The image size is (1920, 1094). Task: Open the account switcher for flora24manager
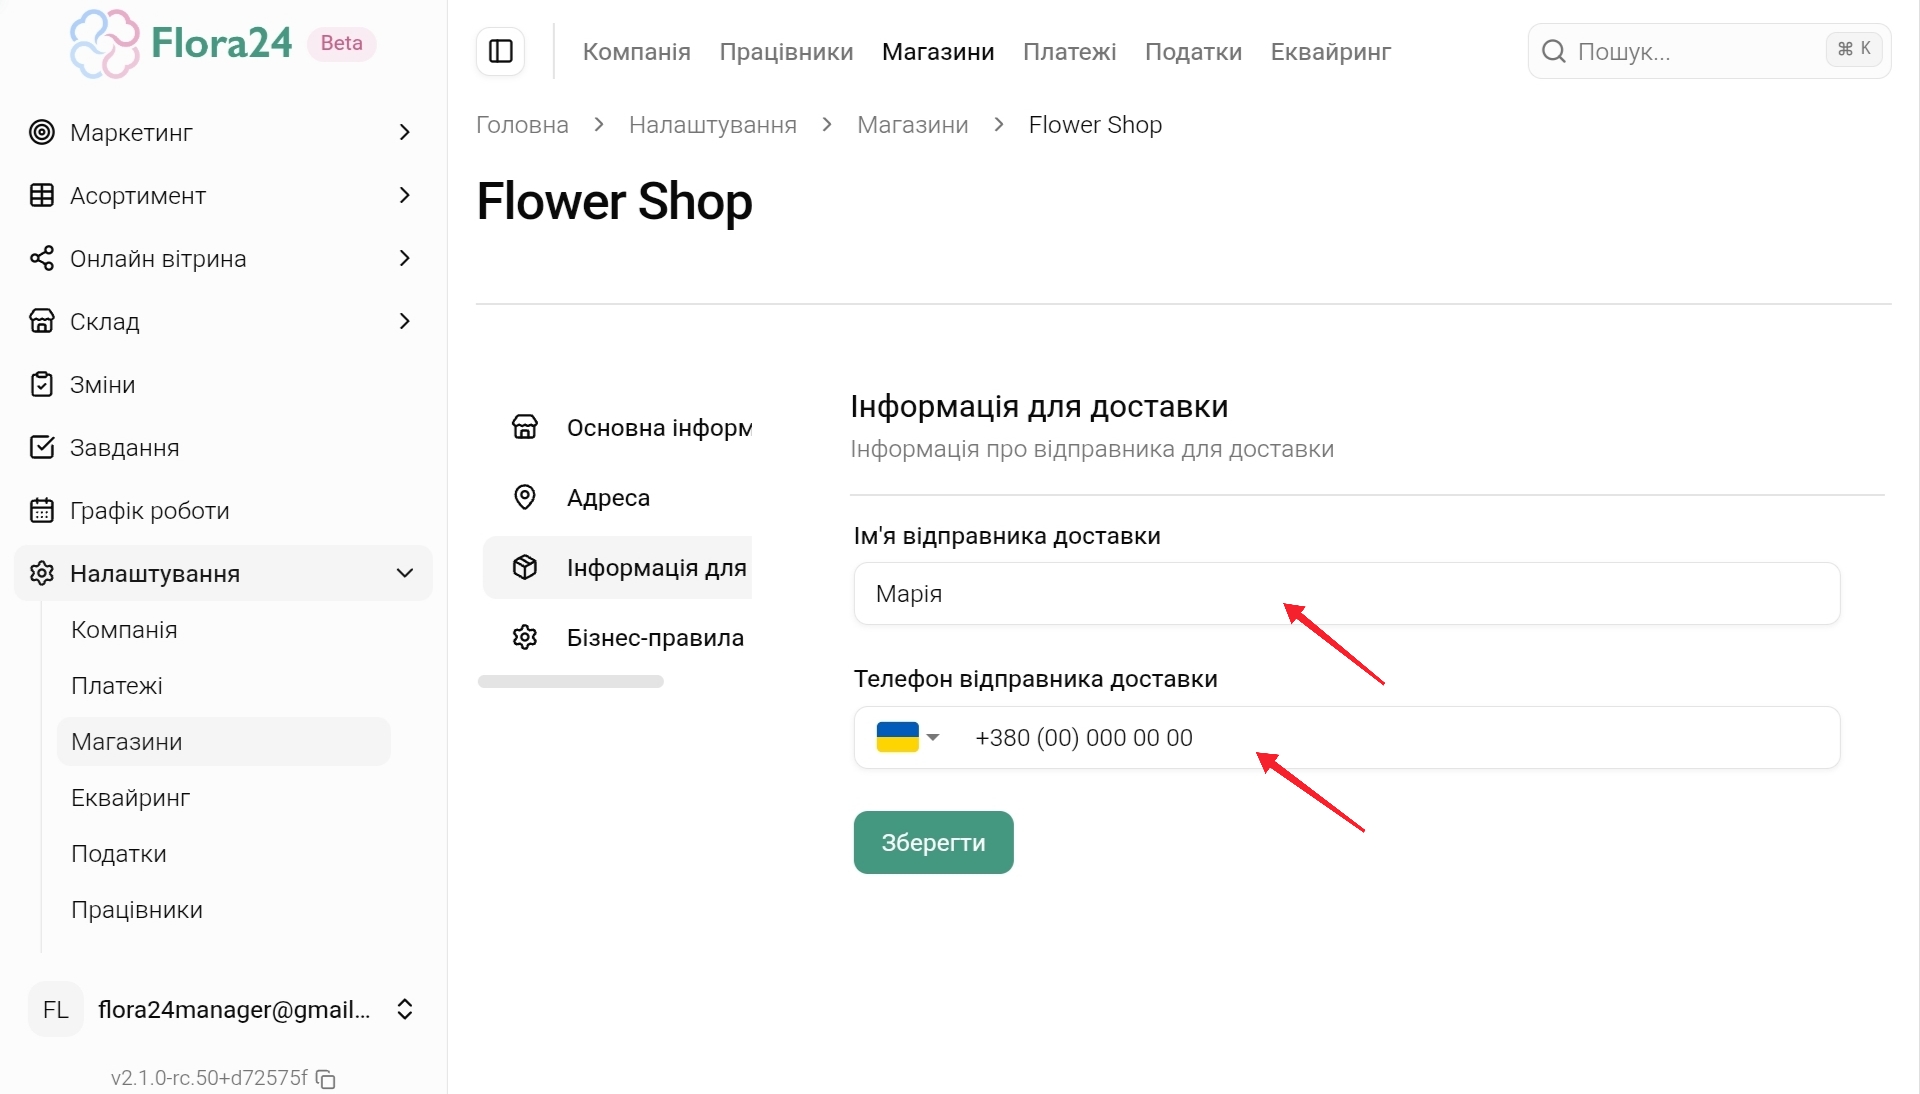[404, 1009]
